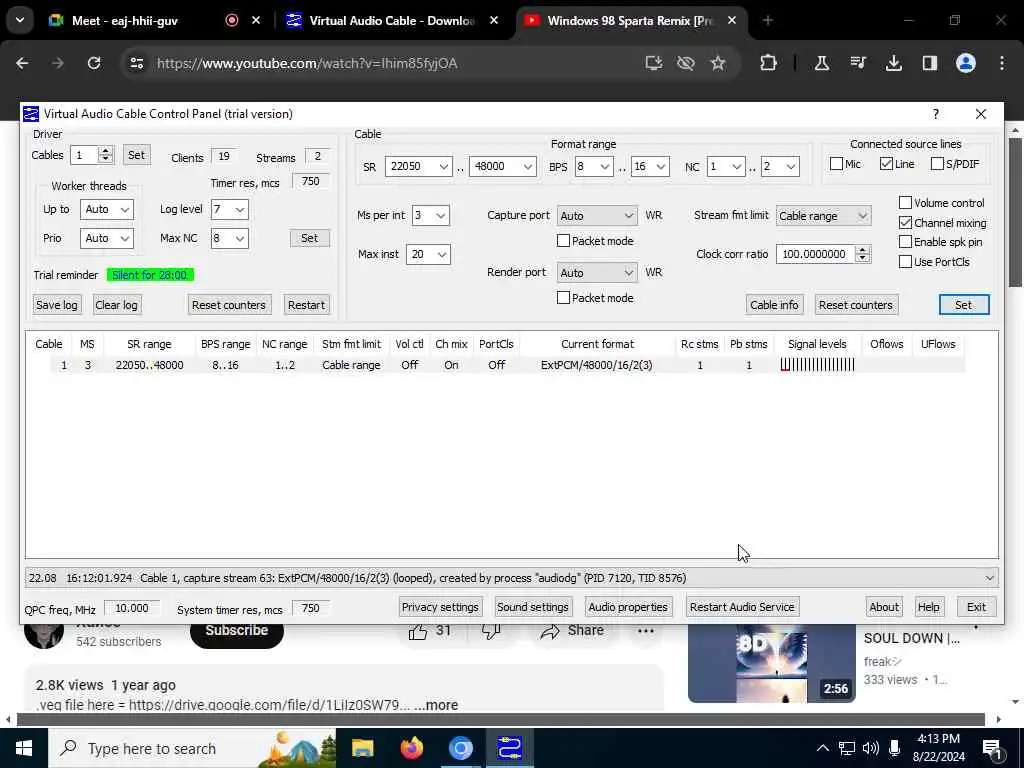Screen dimensions: 1024x768
Task: Dislike the YouTube video thumbs down
Action: tap(491, 631)
